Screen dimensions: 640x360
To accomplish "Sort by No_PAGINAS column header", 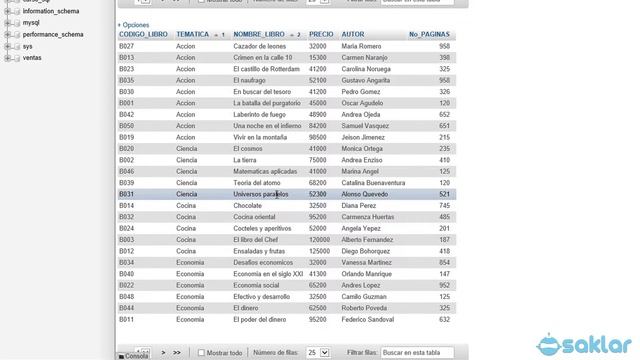I will click(429, 34).
